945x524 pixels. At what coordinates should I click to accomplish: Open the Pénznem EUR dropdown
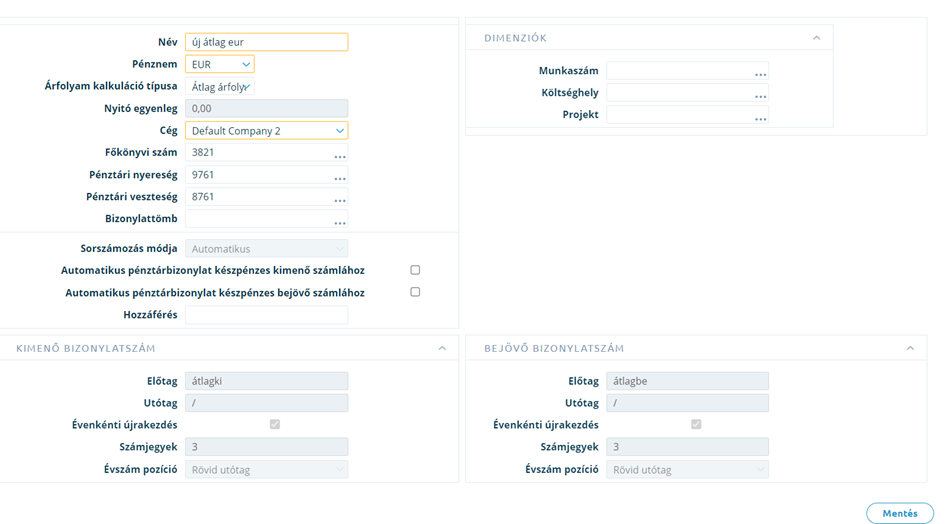[220, 64]
